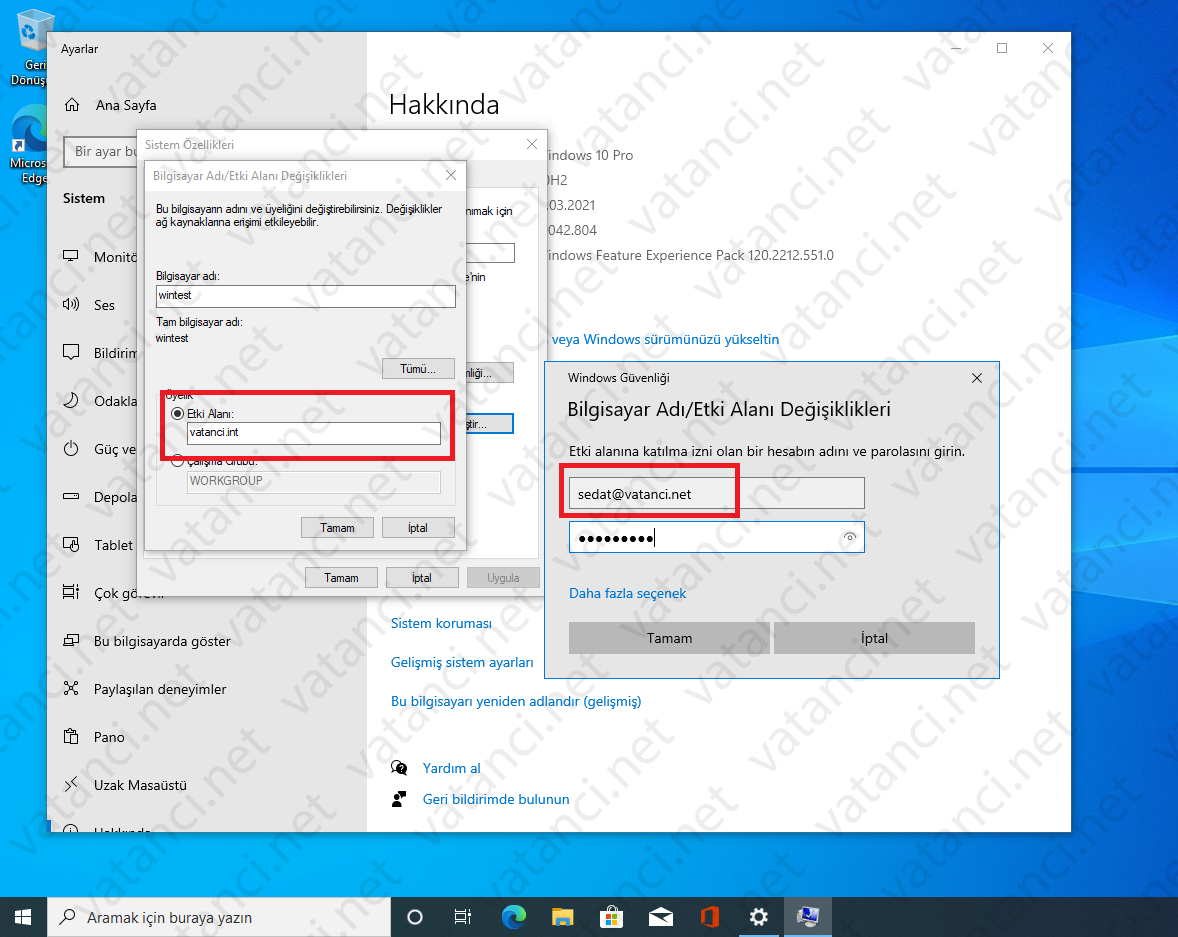The height and width of the screenshot is (937, 1178).
Task: Expand Daha fazla seçenek options
Action: [x=627, y=593]
